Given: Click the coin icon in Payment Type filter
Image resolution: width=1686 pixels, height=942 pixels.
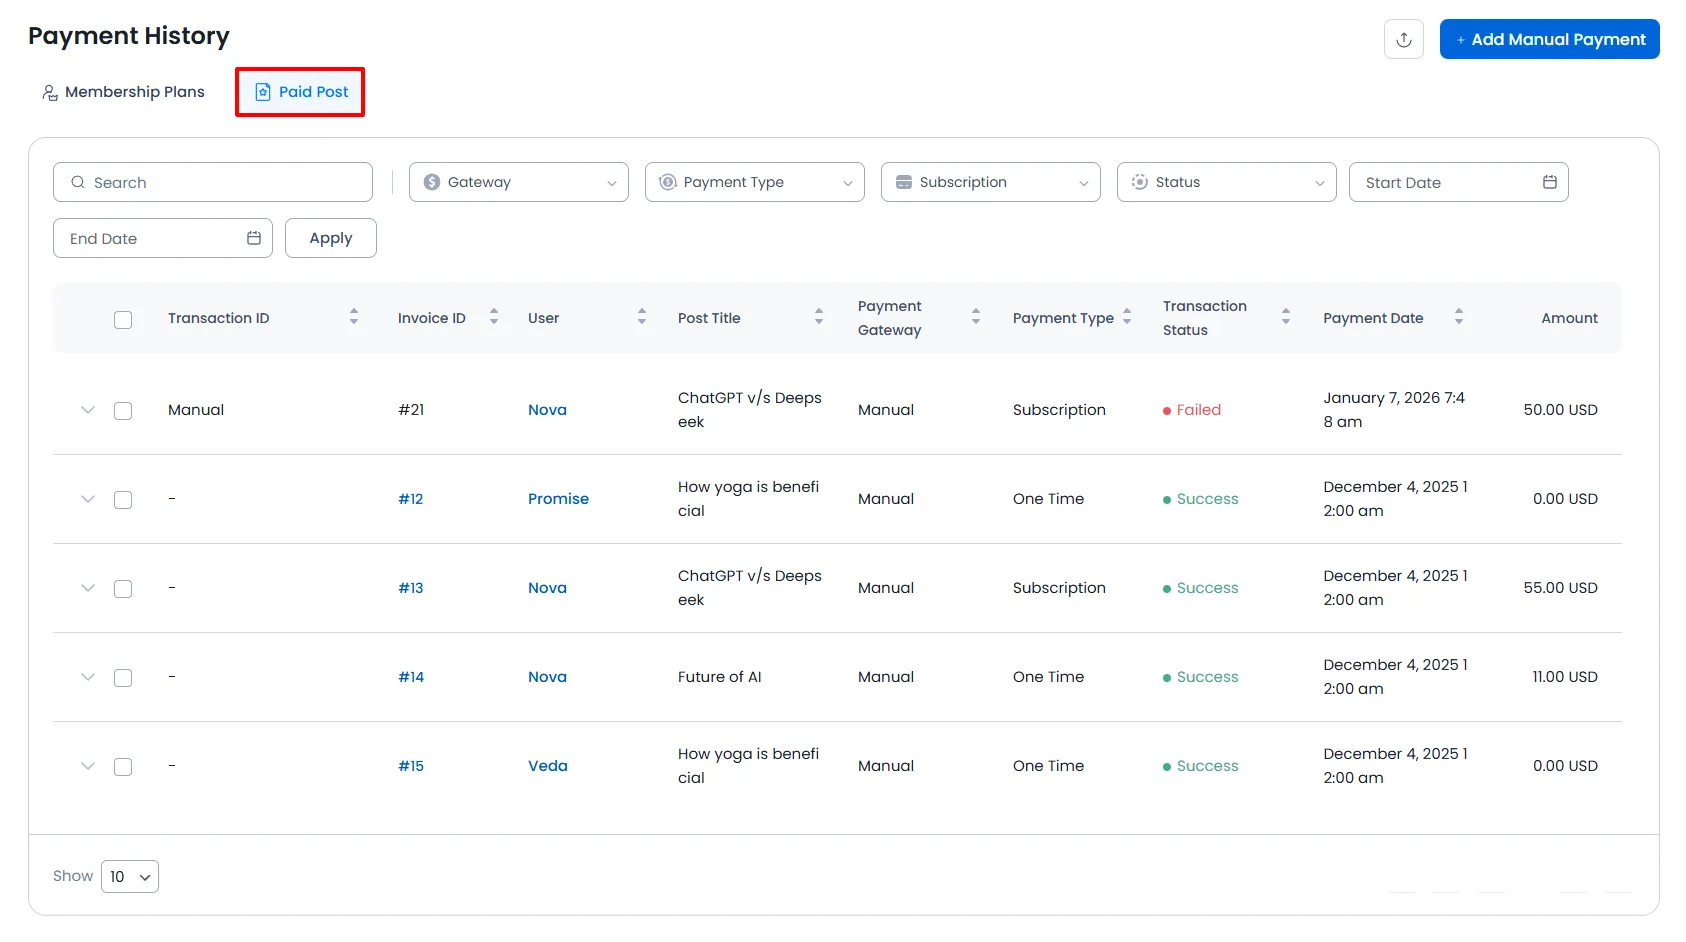Looking at the screenshot, I should coord(667,182).
